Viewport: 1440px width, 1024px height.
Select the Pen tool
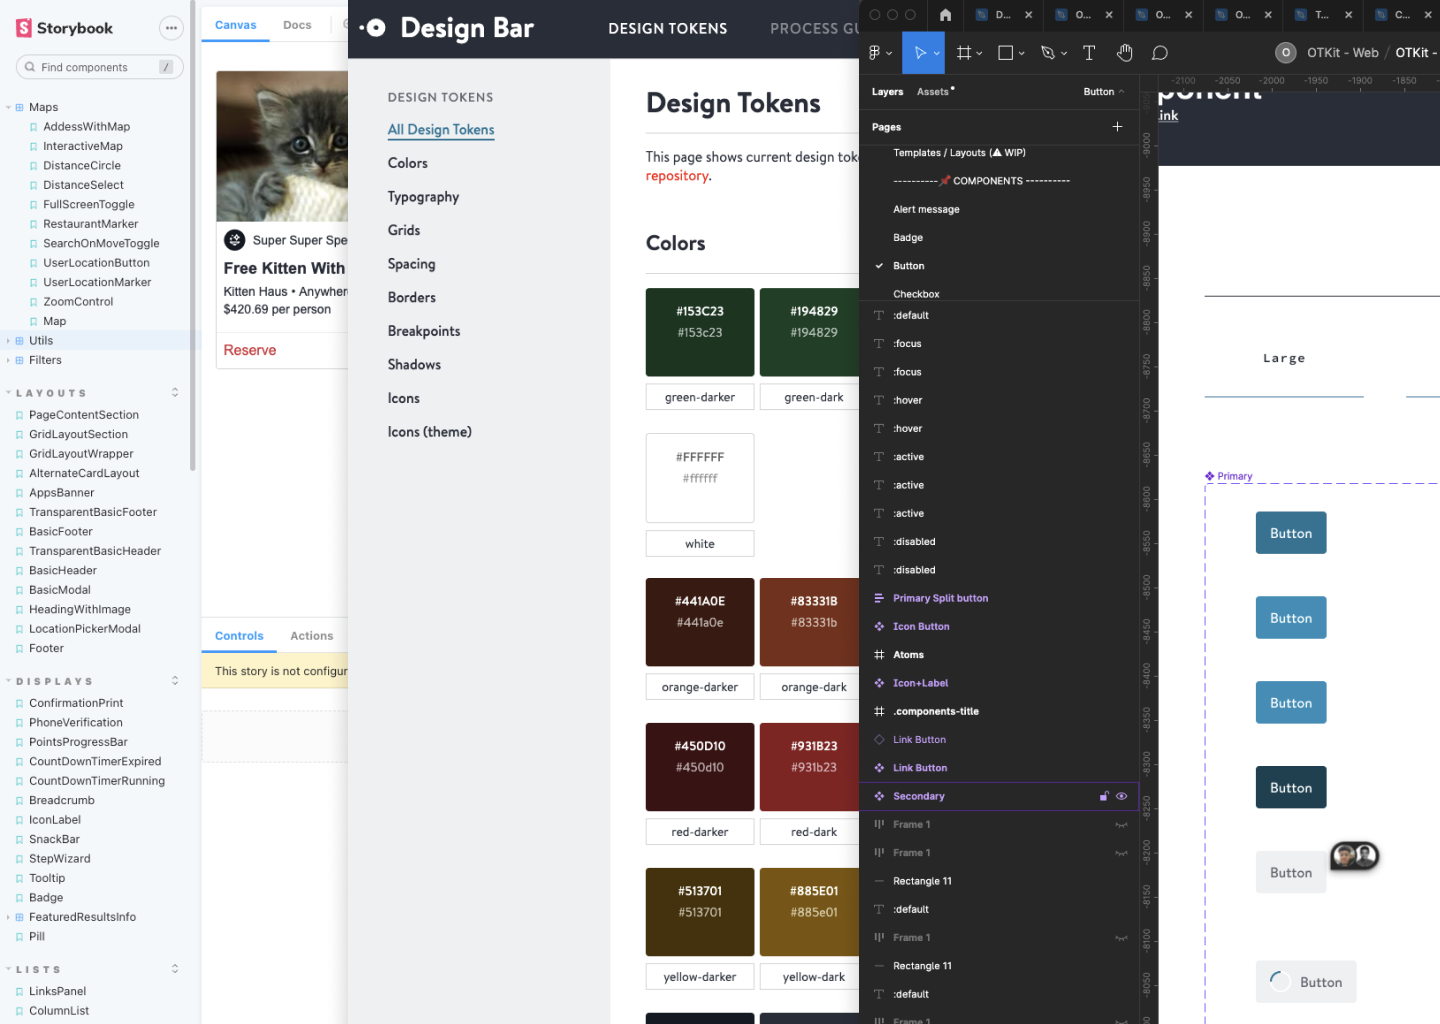1048,53
